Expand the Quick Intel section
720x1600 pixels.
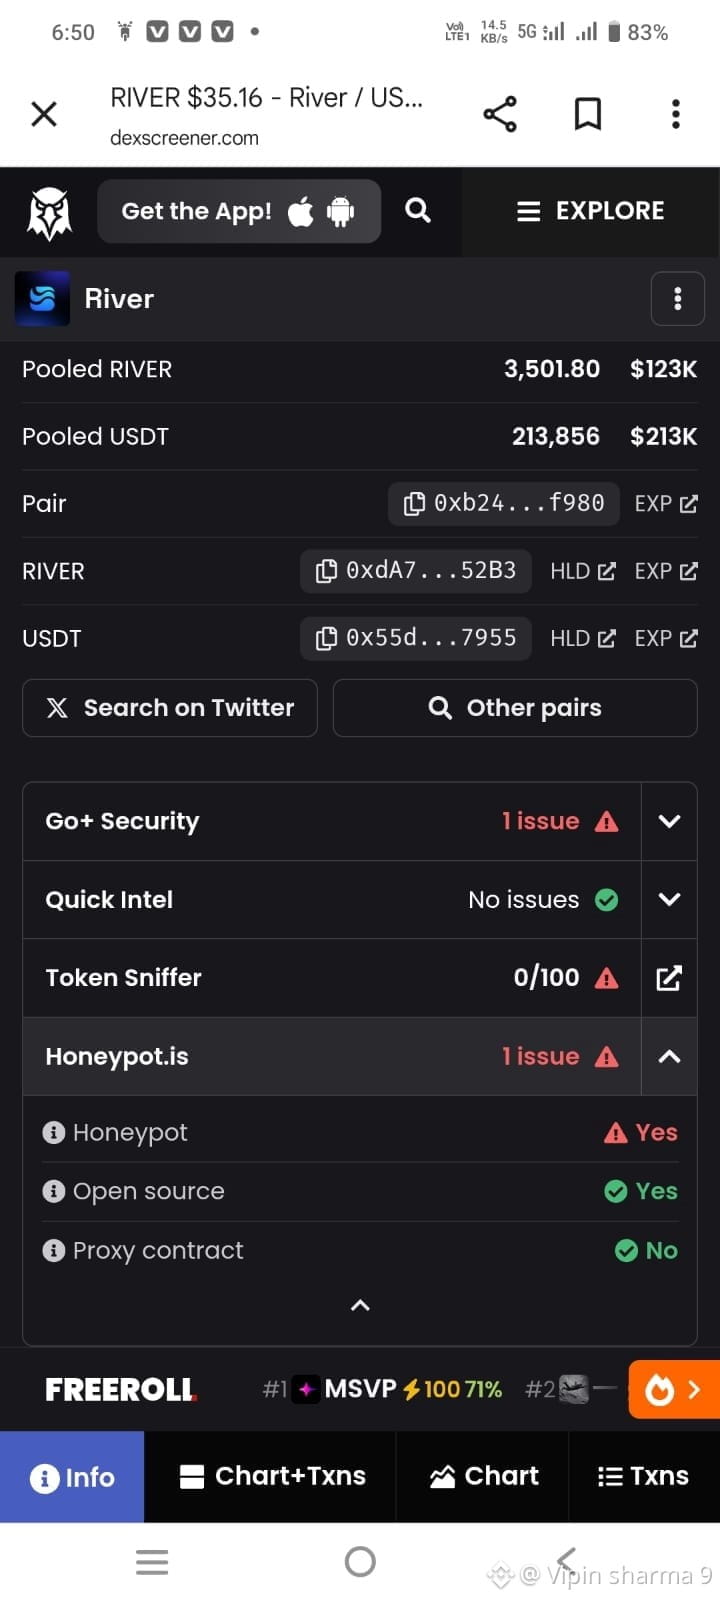(669, 899)
